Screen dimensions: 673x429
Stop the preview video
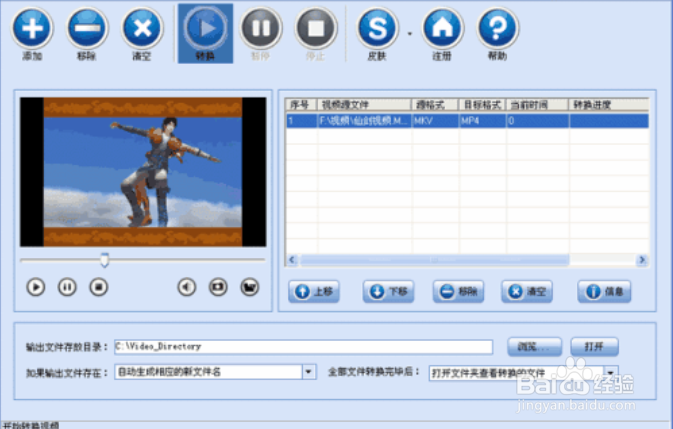click(99, 287)
